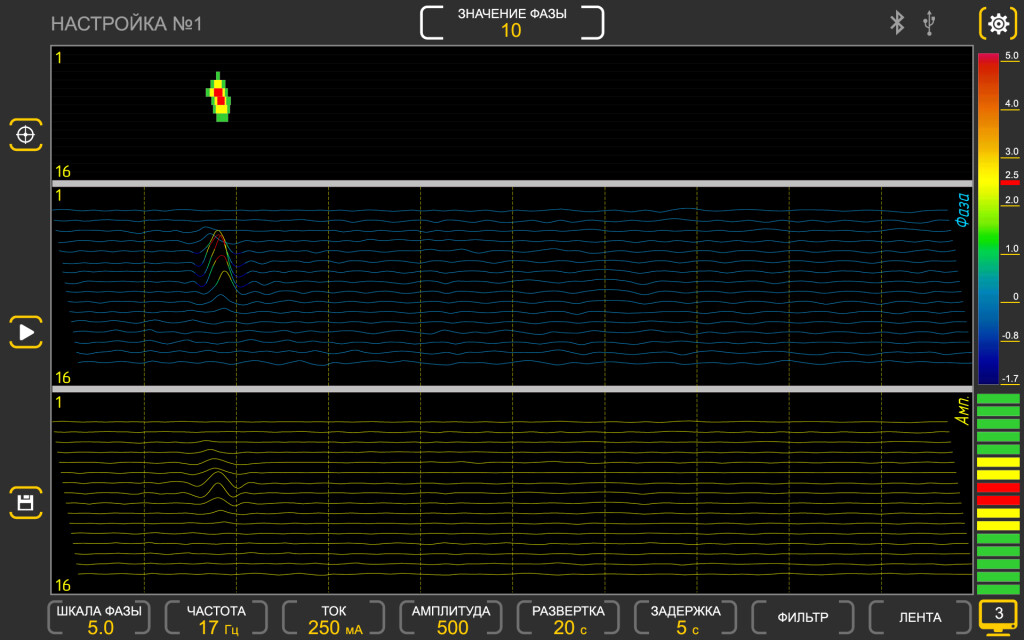The image size is (1024, 640).
Task: Open the АМПЛИТУДА 500 setting
Action: [x=451, y=619]
